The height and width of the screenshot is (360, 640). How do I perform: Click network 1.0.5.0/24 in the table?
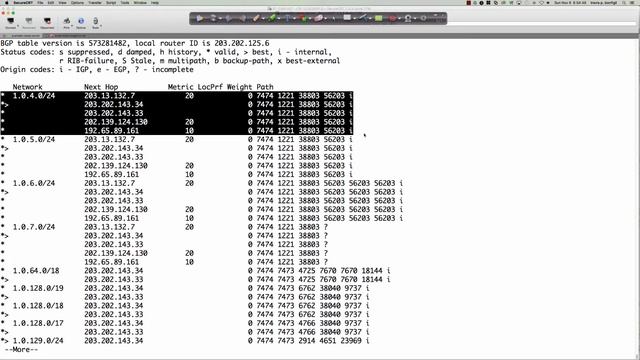click(x=34, y=140)
